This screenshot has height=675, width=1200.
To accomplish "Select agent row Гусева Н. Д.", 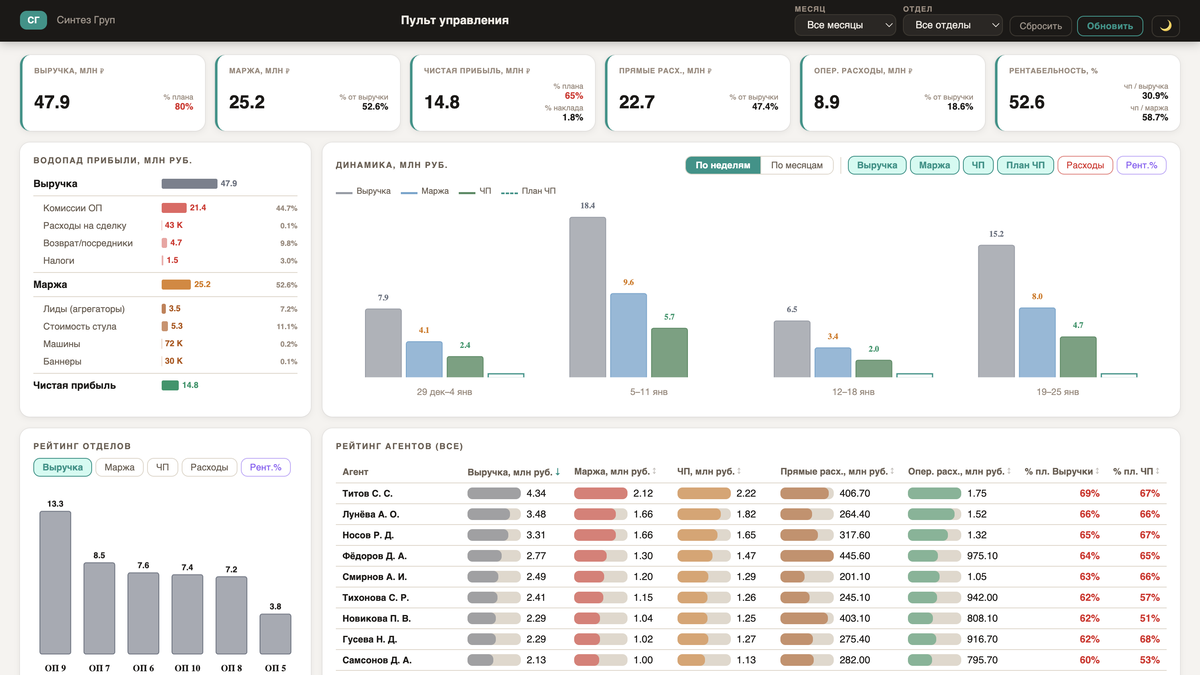I will click(x=751, y=639).
